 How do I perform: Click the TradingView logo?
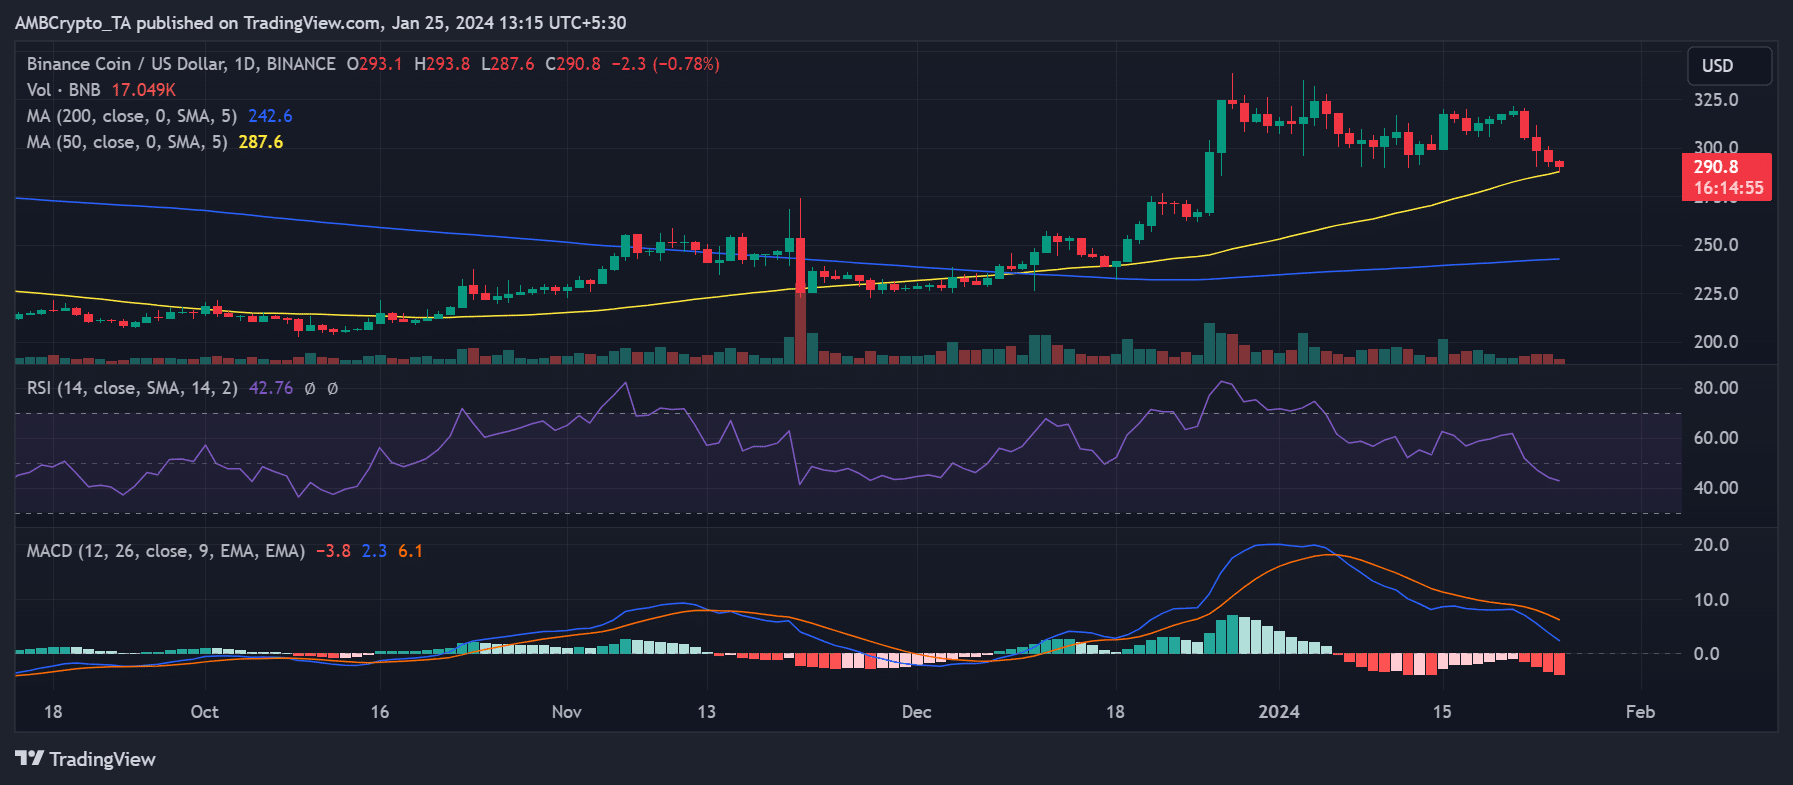(85, 759)
